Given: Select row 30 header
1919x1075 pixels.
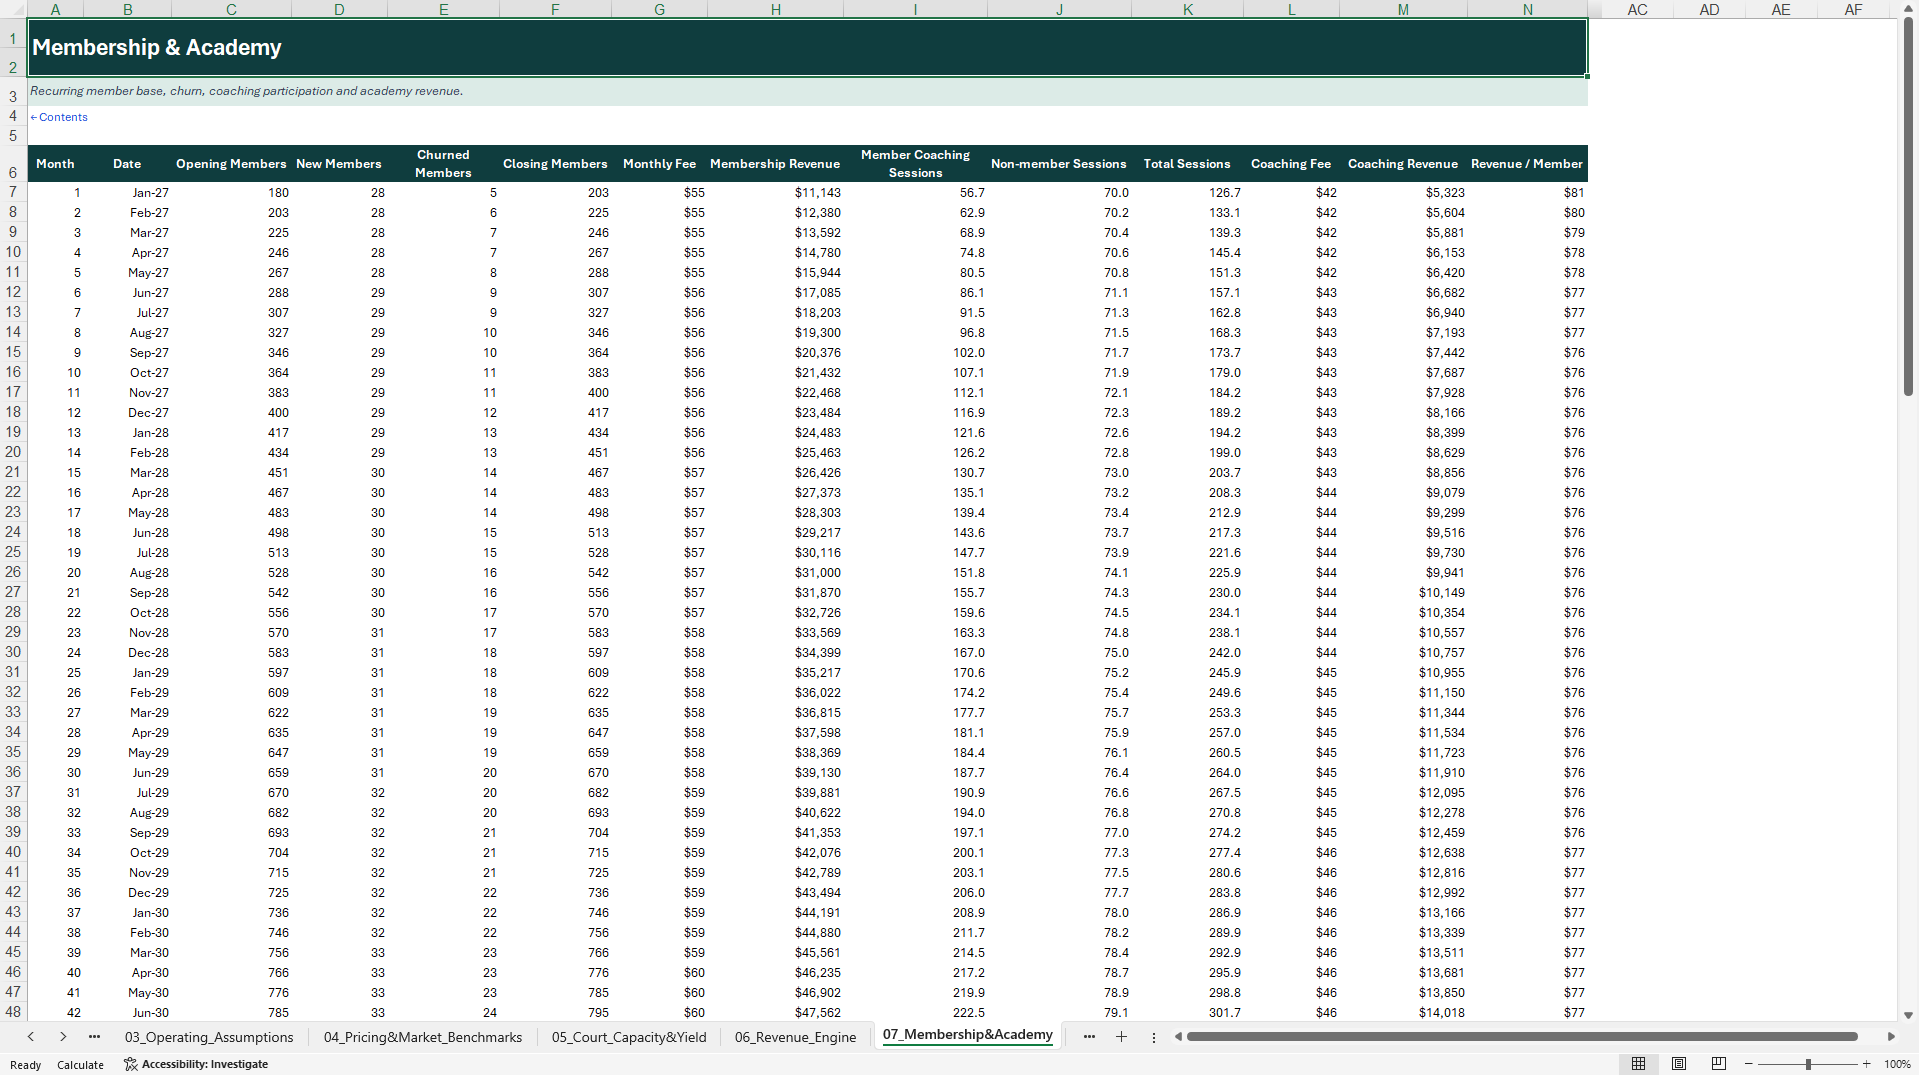Looking at the screenshot, I should pos(13,652).
